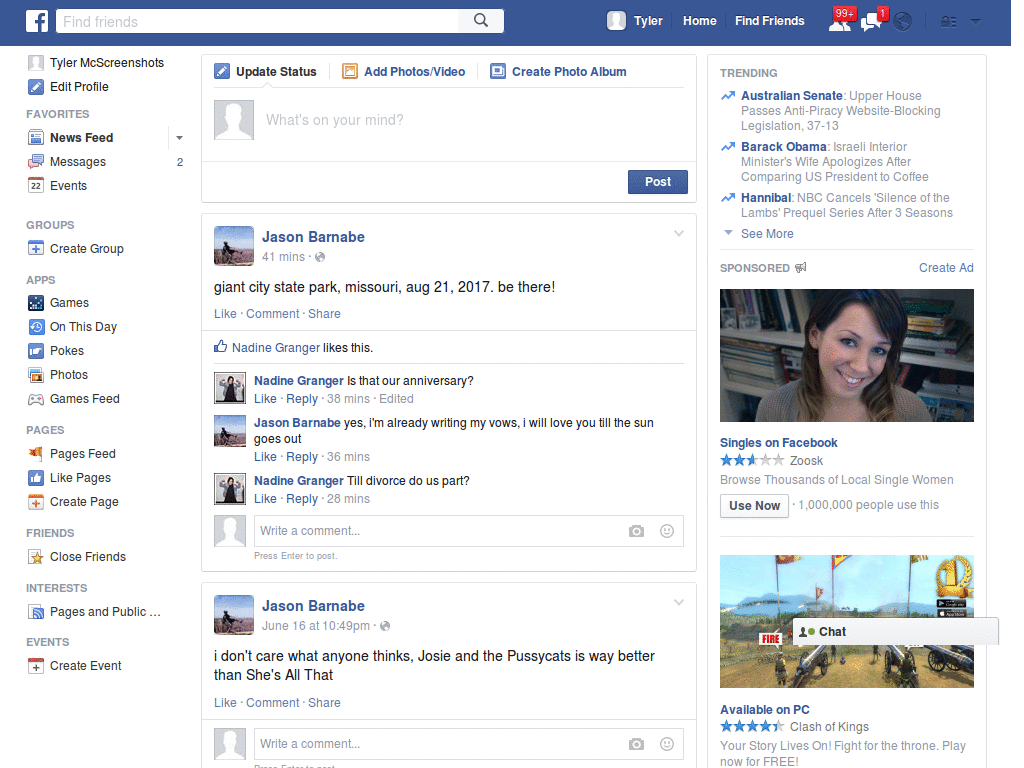Click Tyler profile avatar in top bar
Viewport: 1024px width, 768px height.
click(616, 21)
